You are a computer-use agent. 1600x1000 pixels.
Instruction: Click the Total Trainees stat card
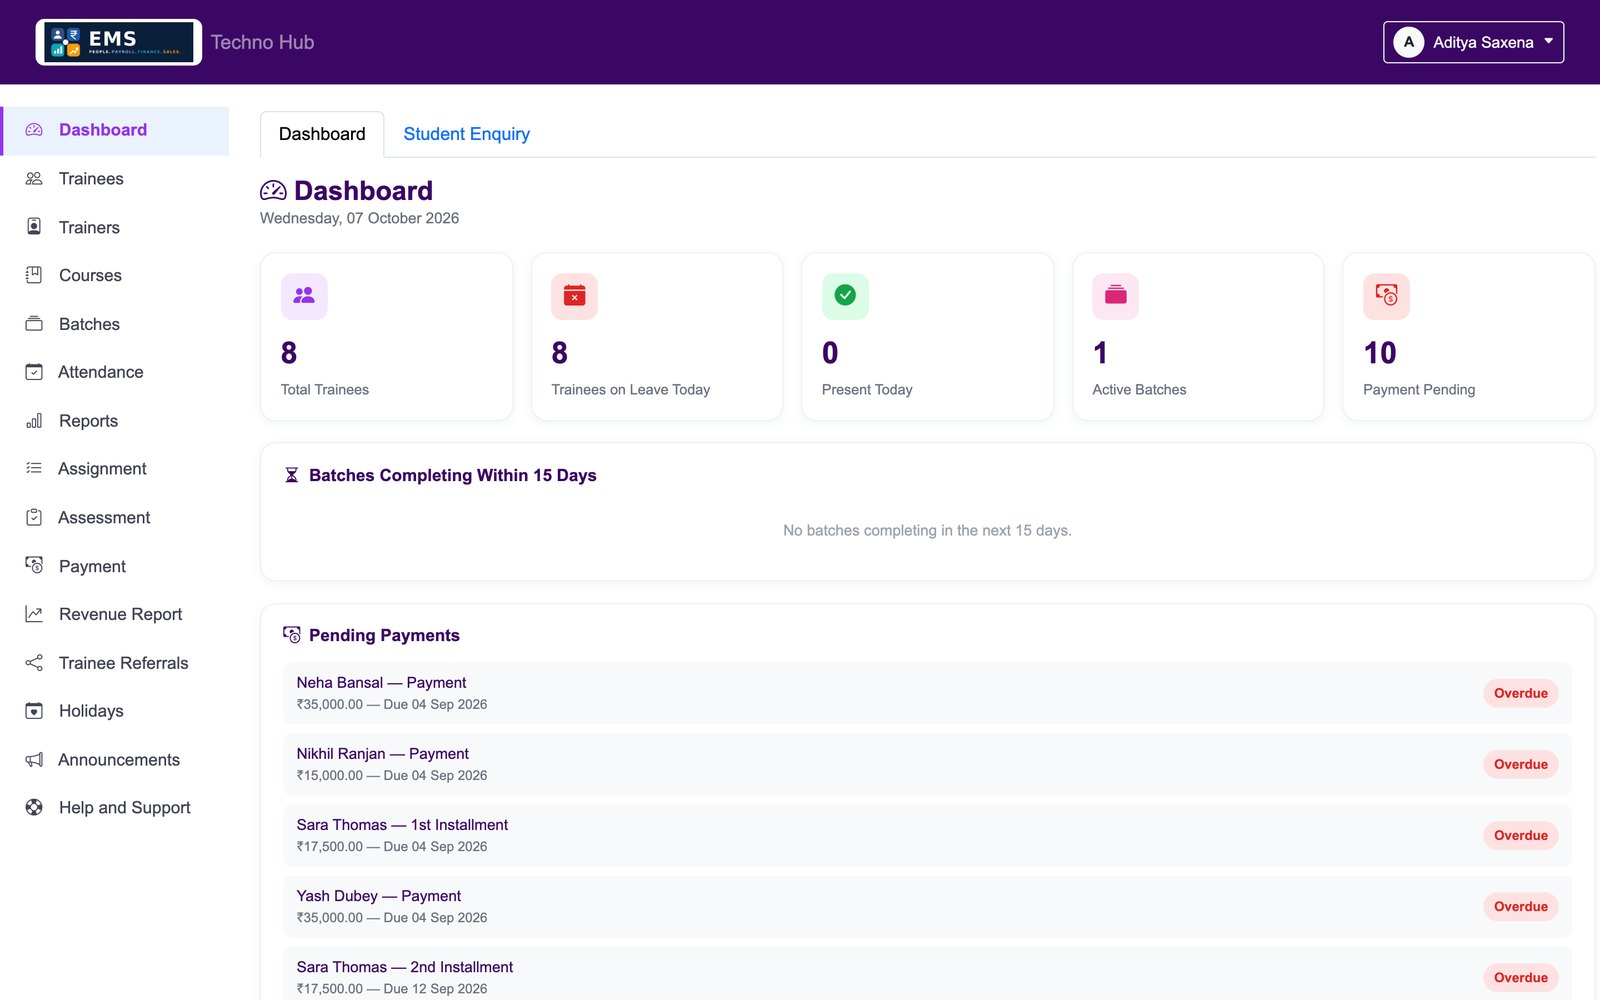386,336
